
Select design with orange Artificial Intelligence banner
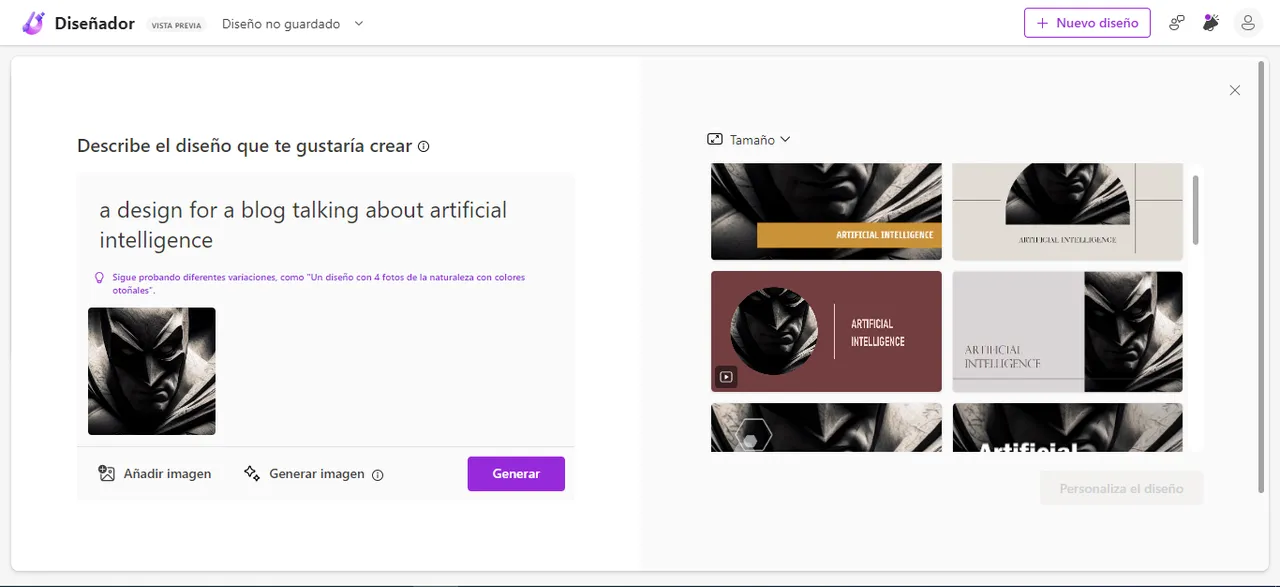[x=826, y=211]
